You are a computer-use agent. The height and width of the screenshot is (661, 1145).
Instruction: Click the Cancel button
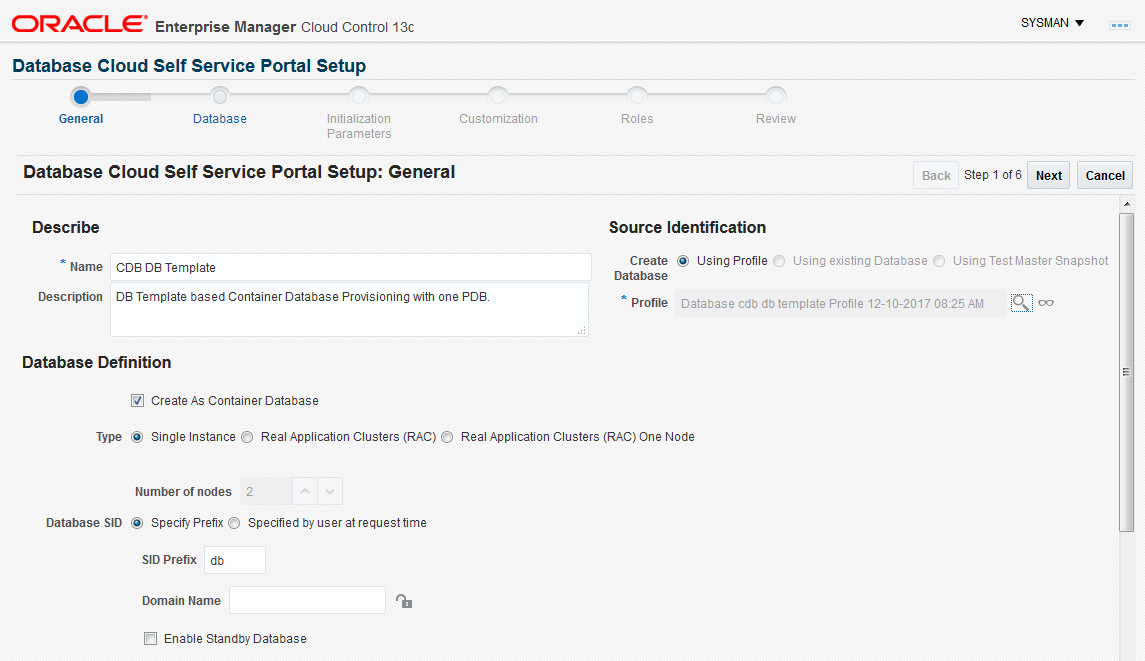point(1105,176)
